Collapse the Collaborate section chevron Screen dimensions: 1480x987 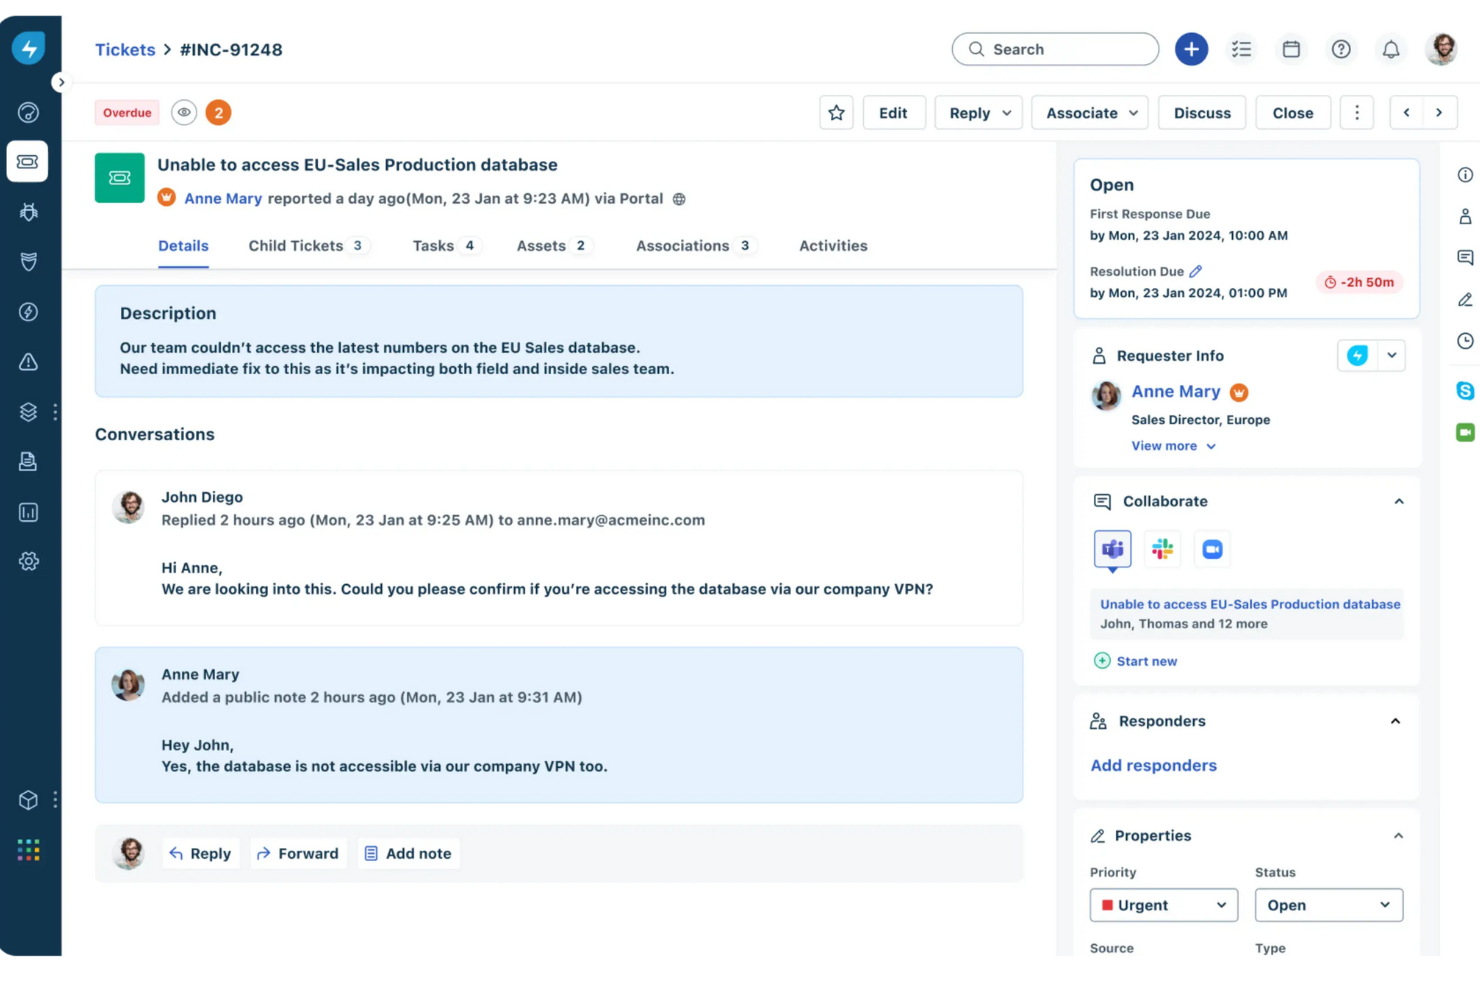pyautogui.click(x=1396, y=501)
